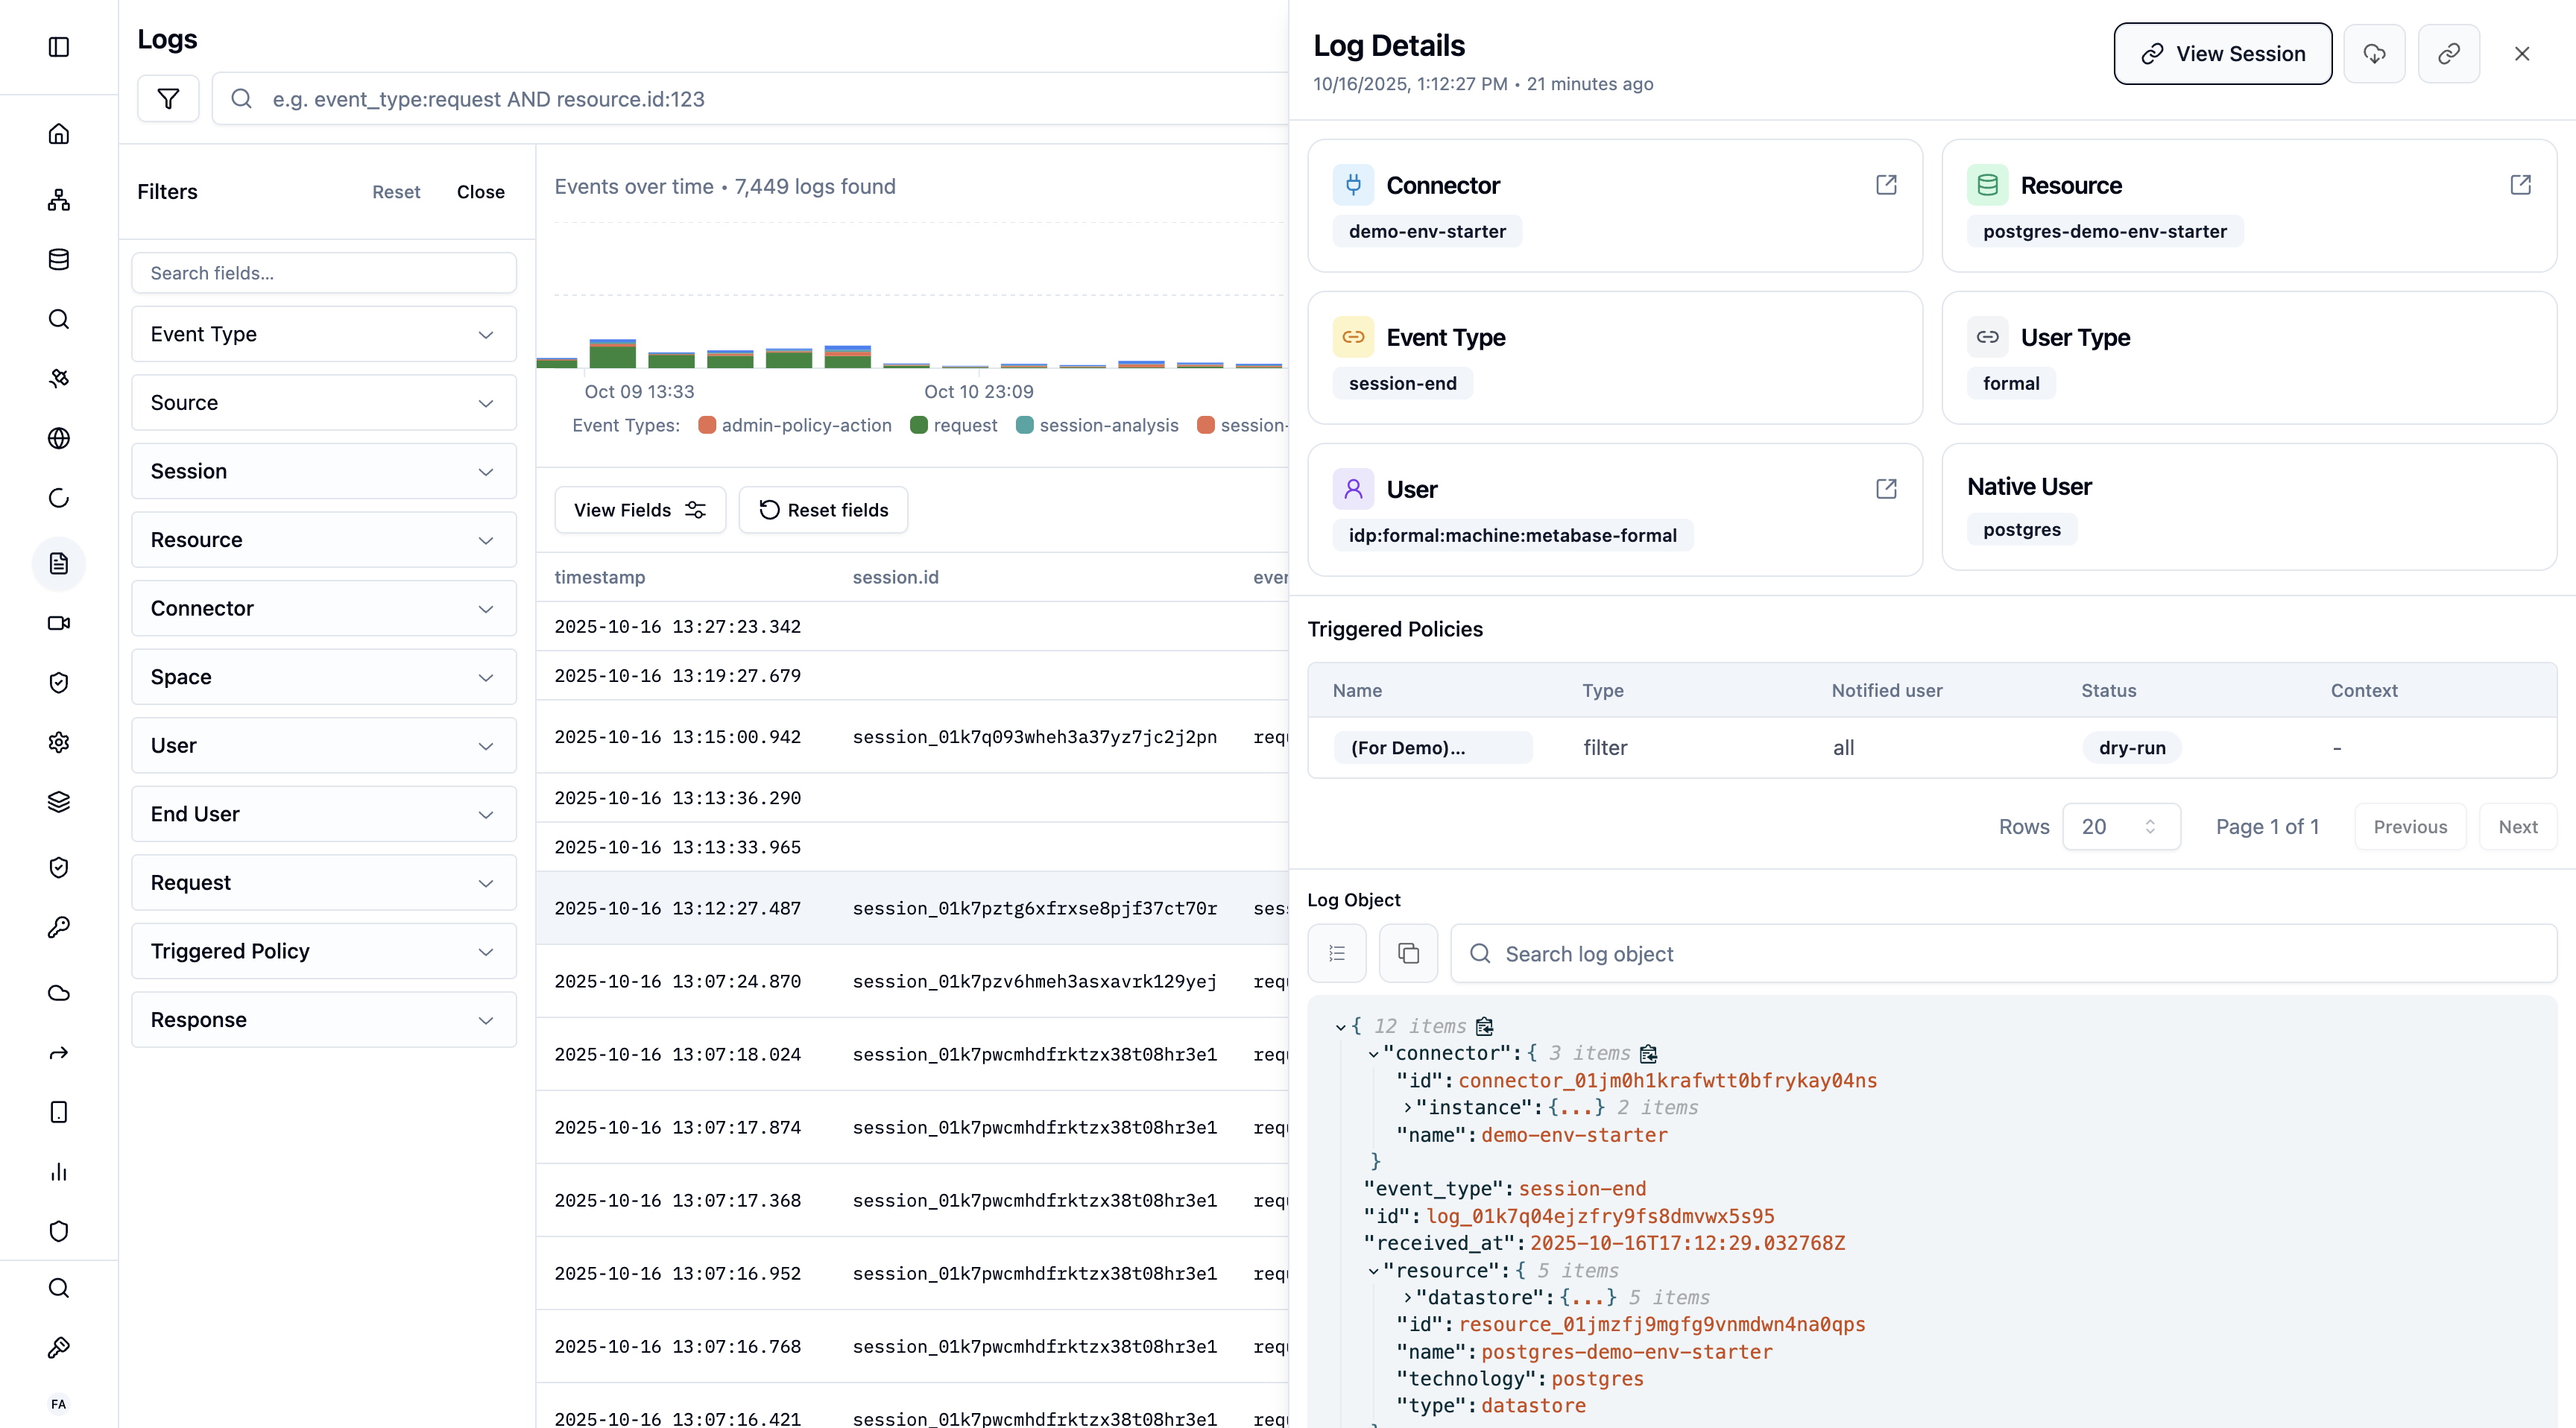2576x1428 pixels.
Task: Click the Search log object field
Action: (x=2003, y=953)
